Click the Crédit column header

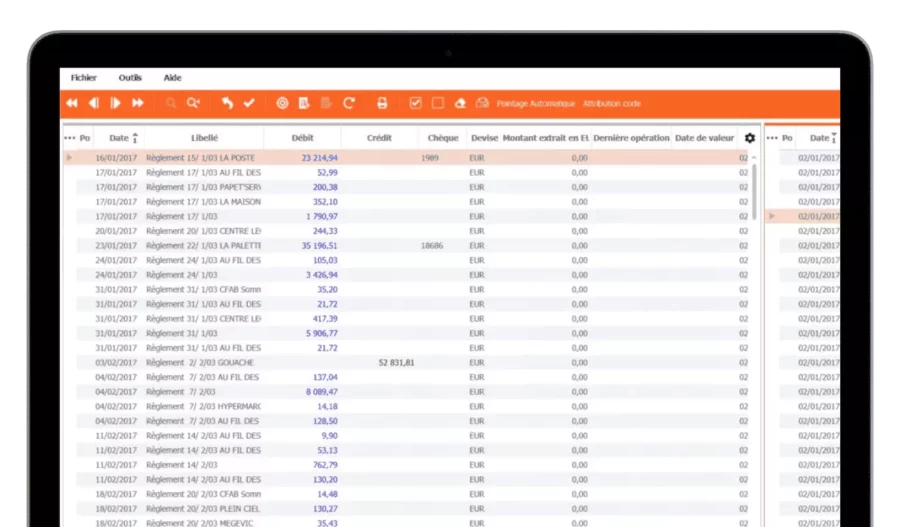tap(379, 138)
